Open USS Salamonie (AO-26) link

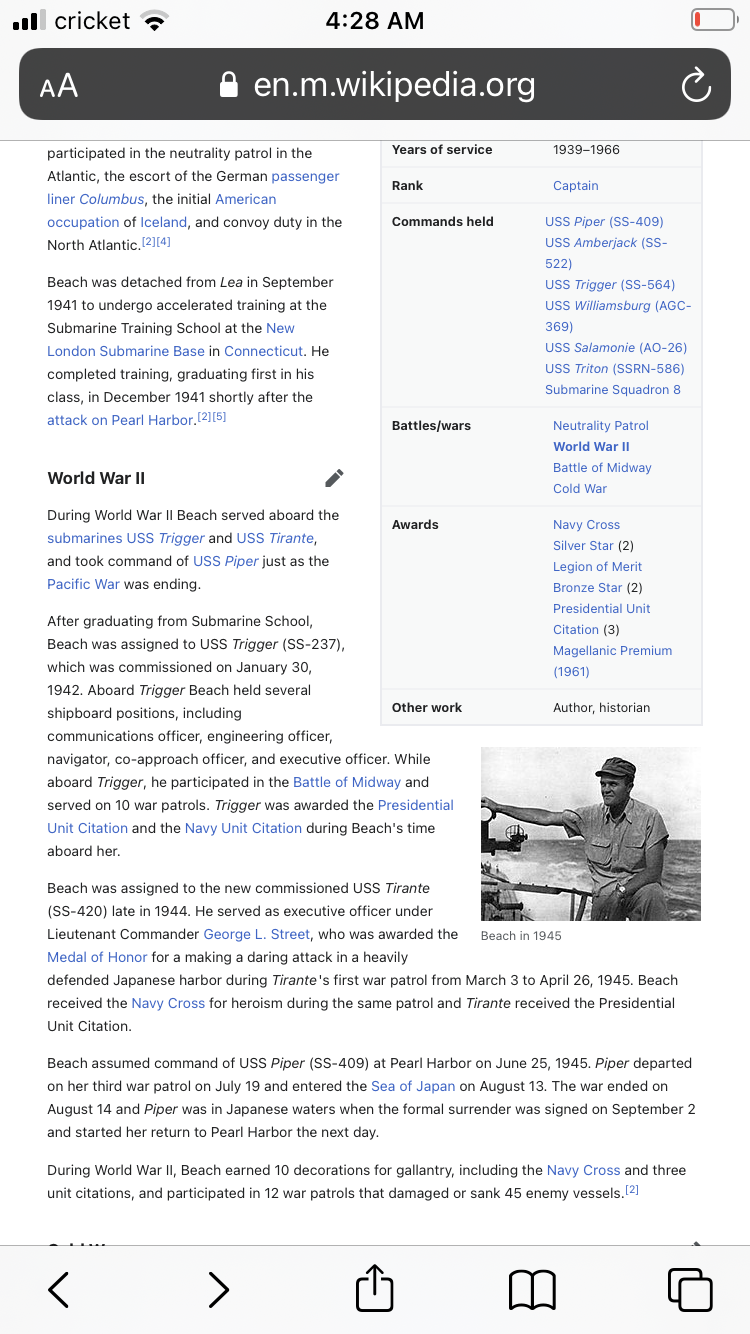[x=616, y=348]
